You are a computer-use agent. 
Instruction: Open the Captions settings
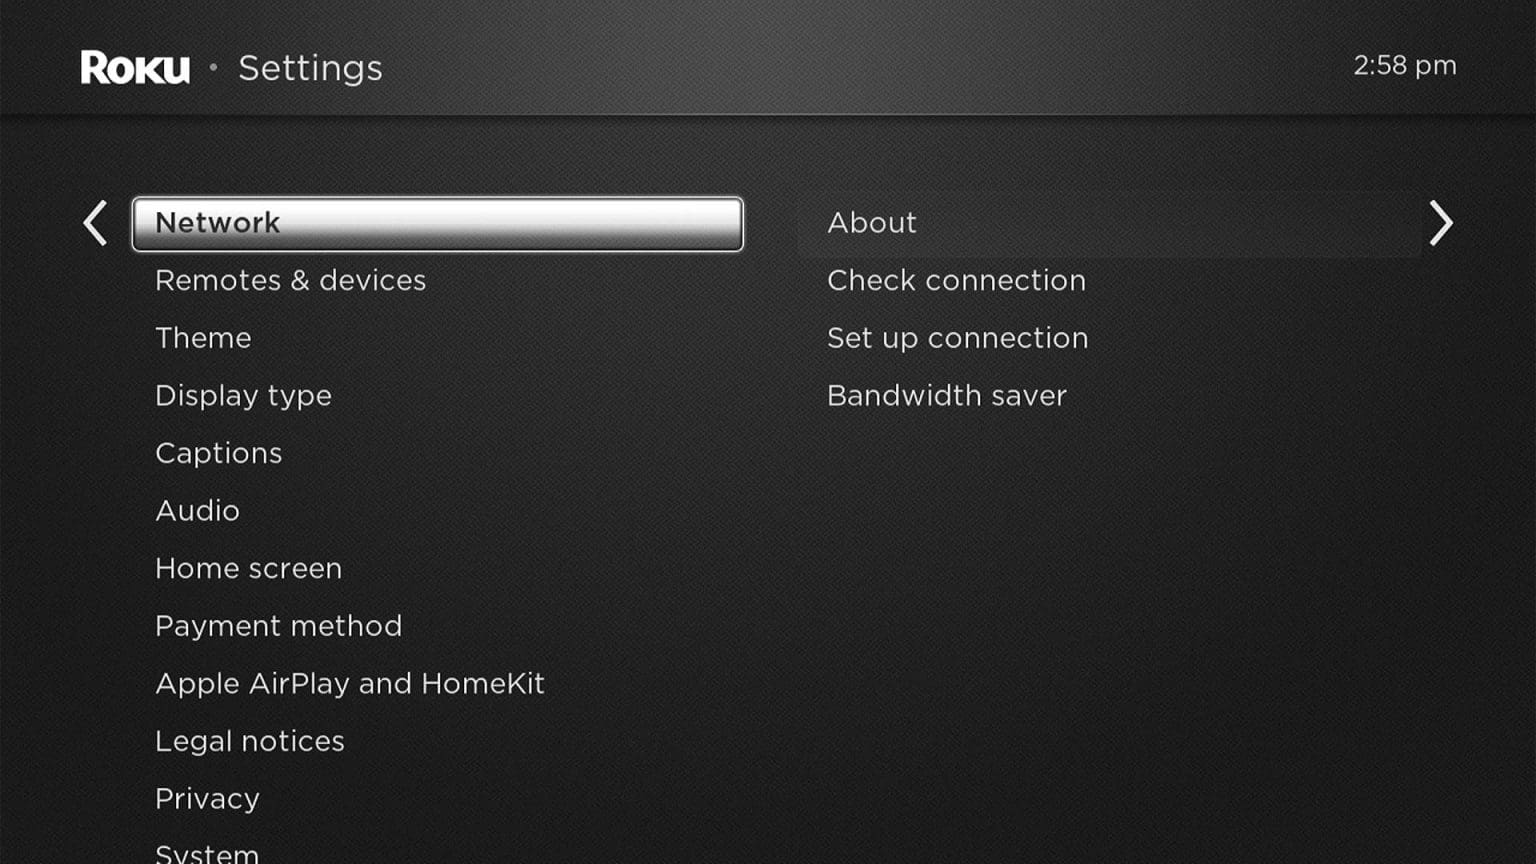coord(218,452)
